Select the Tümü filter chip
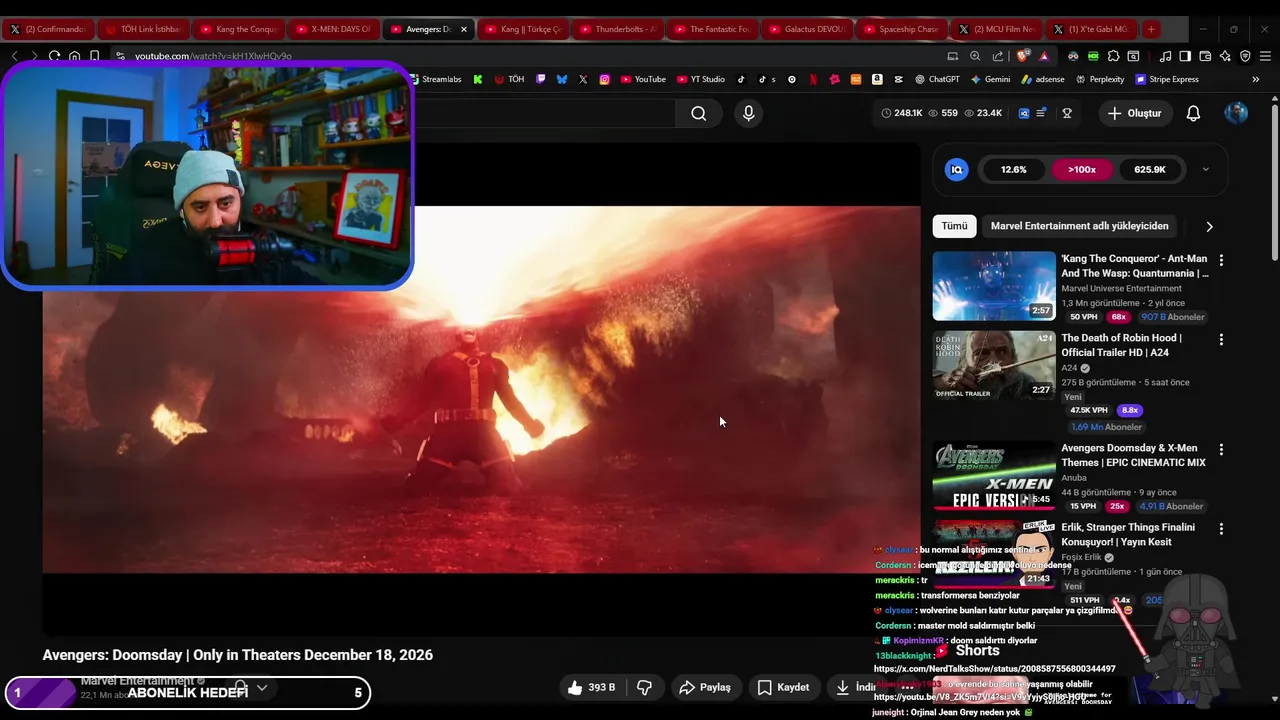Image resolution: width=1280 pixels, height=720 pixels. [954, 226]
